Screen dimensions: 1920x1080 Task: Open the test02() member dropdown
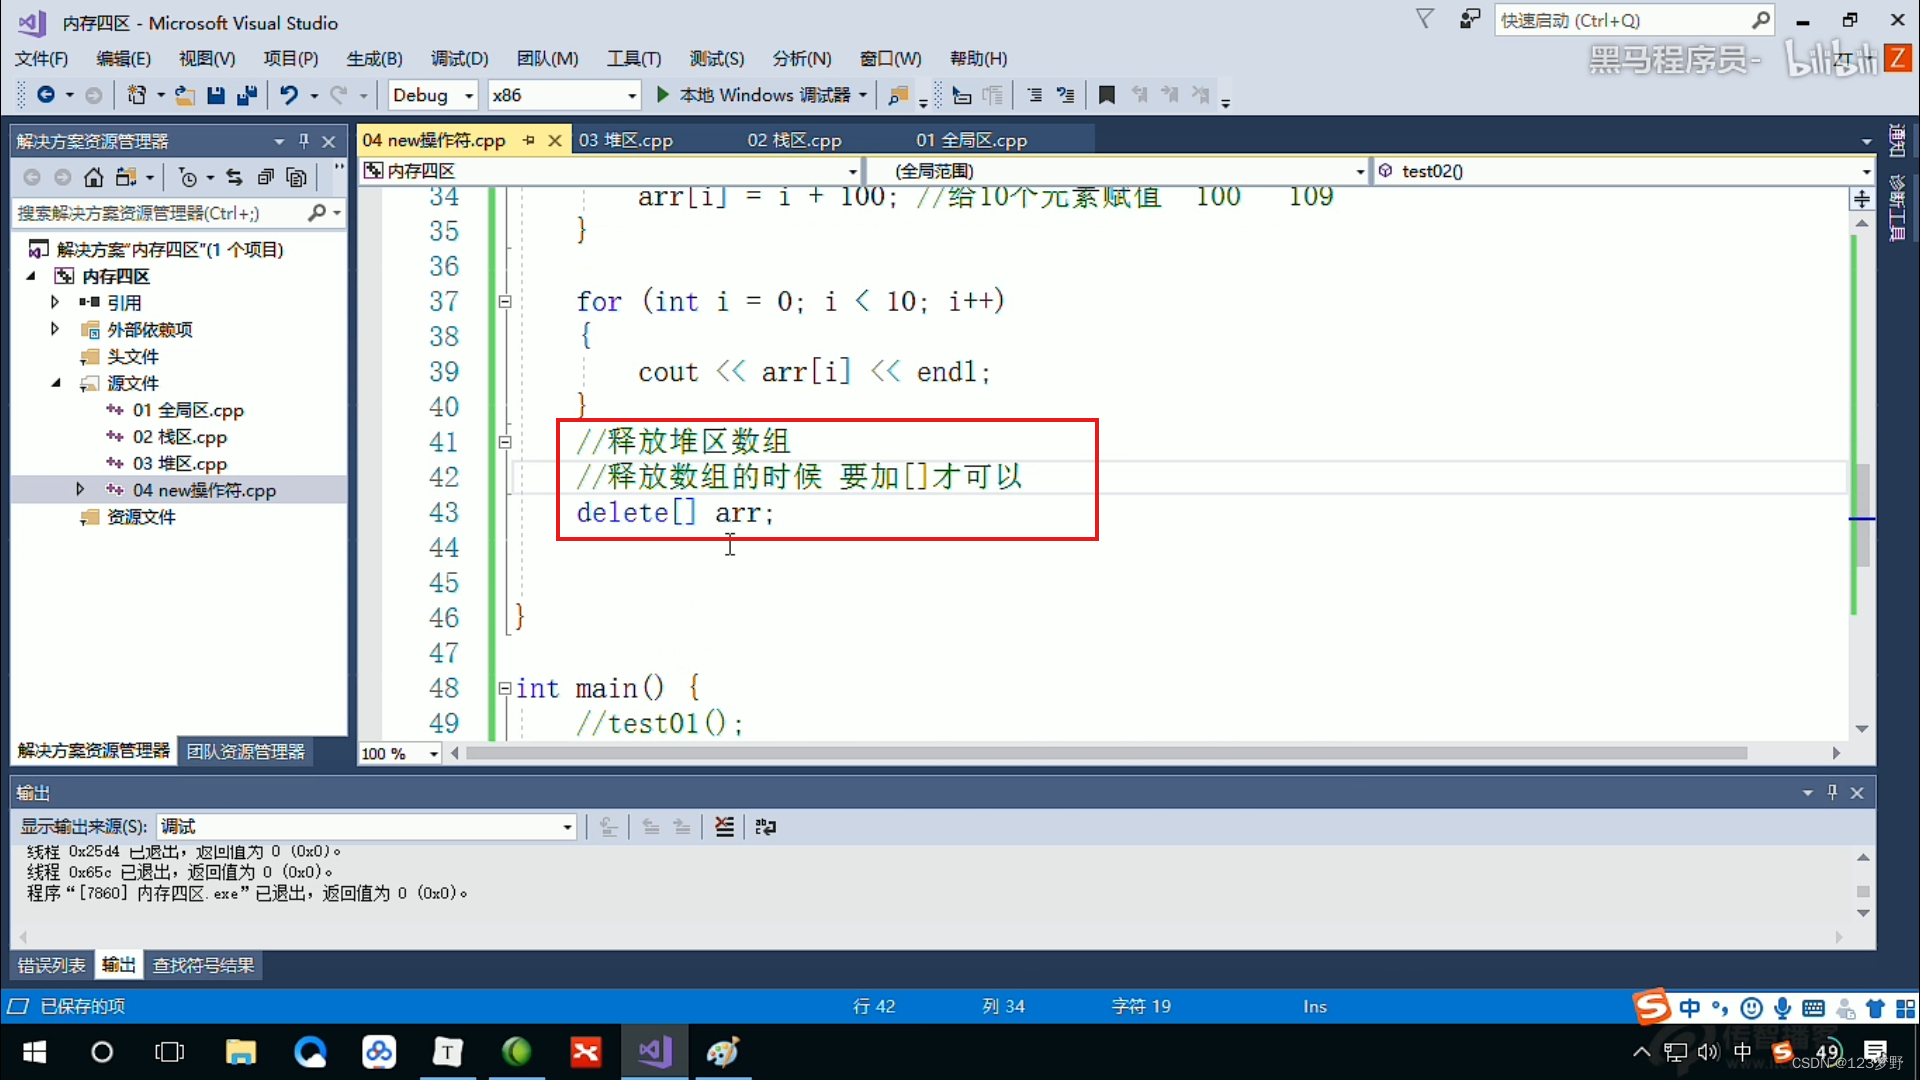pos(1865,171)
